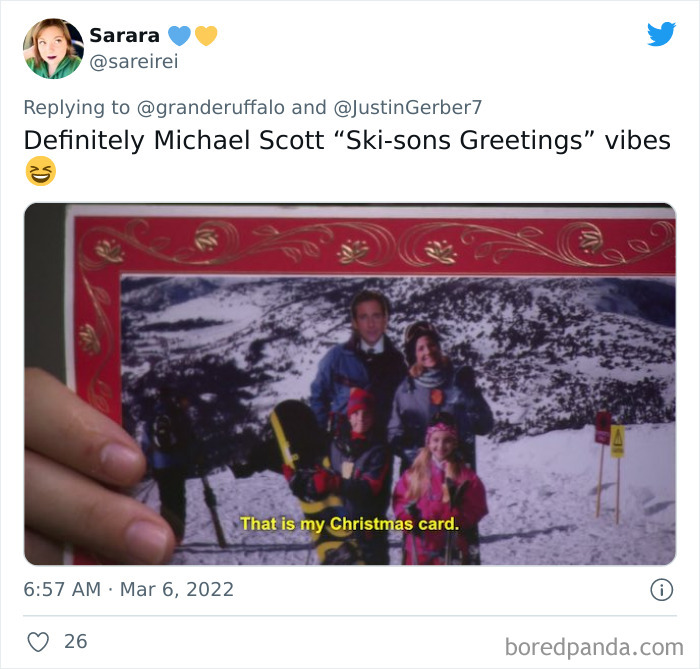Open the tweet info circle icon
This screenshot has width=700, height=669.
(661, 590)
